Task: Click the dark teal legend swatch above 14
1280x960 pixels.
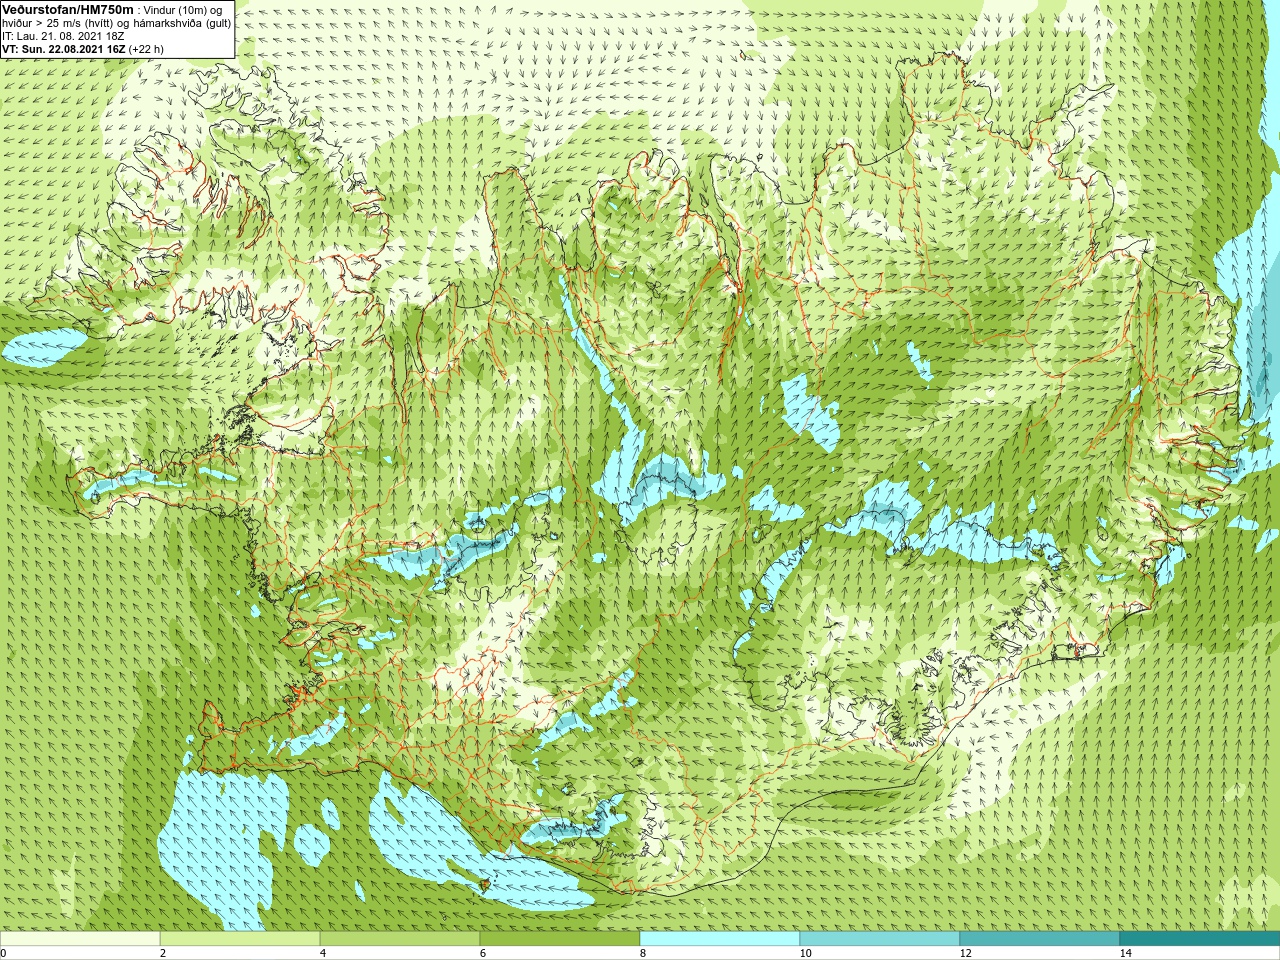Action: 1200,939
